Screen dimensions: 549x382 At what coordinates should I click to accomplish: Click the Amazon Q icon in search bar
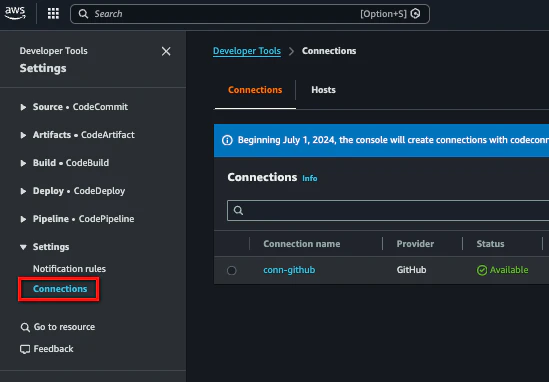pos(415,14)
